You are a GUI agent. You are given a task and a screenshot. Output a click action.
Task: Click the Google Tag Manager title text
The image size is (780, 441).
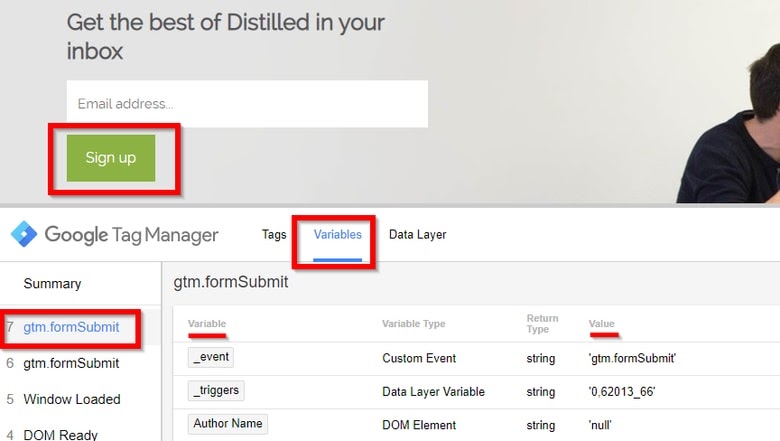(x=131, y=235)
